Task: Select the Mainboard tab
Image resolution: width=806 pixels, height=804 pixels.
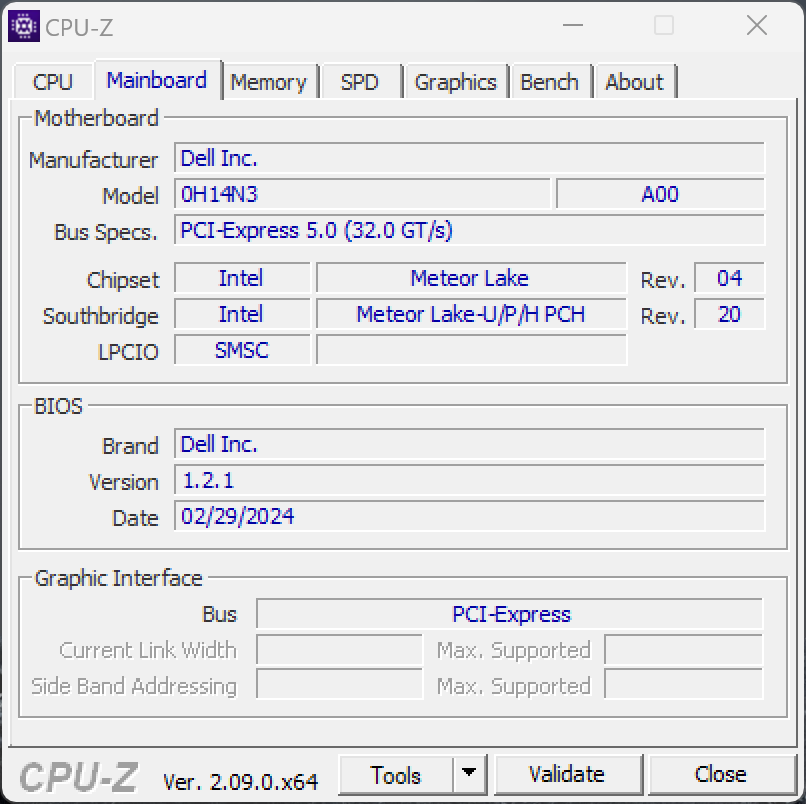Action: pos(157,80)
